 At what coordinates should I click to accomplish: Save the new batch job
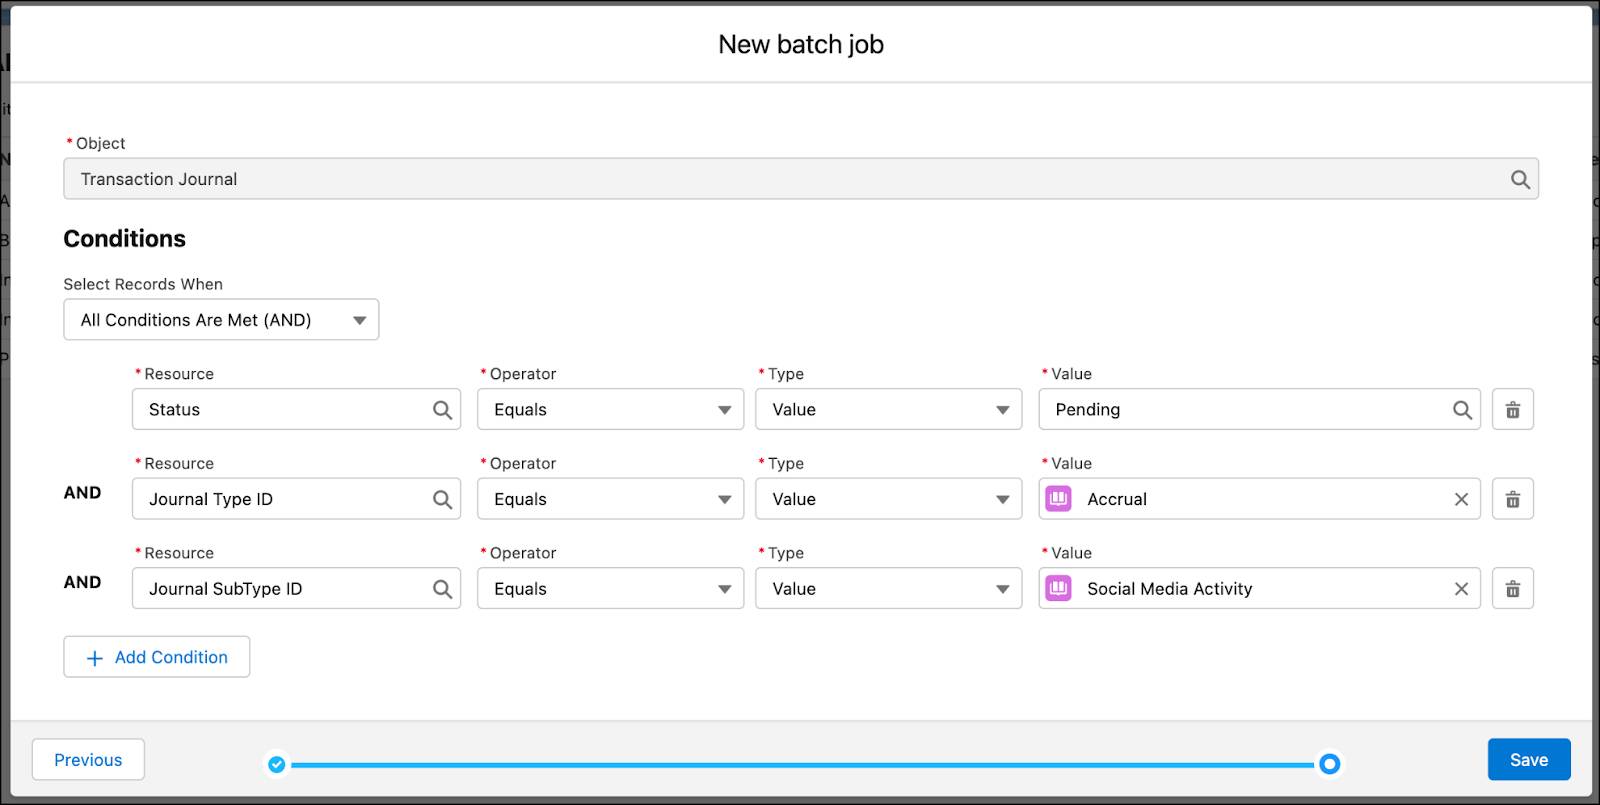(x=1528, y=760)
